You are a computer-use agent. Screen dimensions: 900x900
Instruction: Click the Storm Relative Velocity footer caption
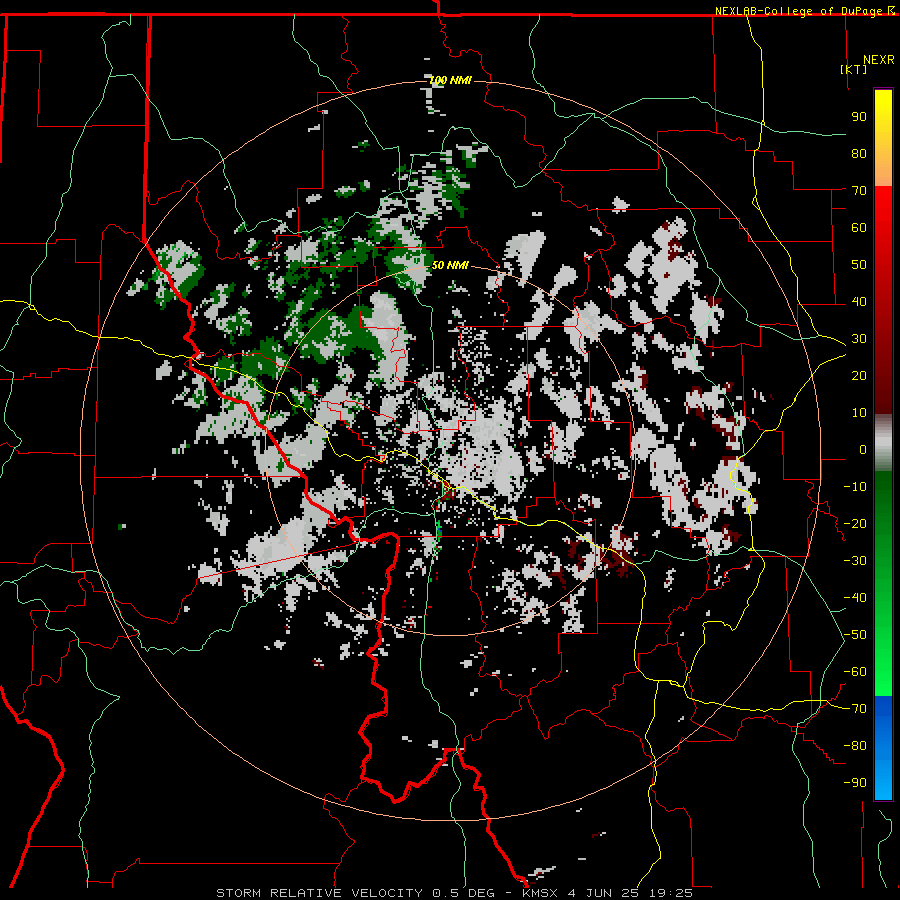point(455,893)
